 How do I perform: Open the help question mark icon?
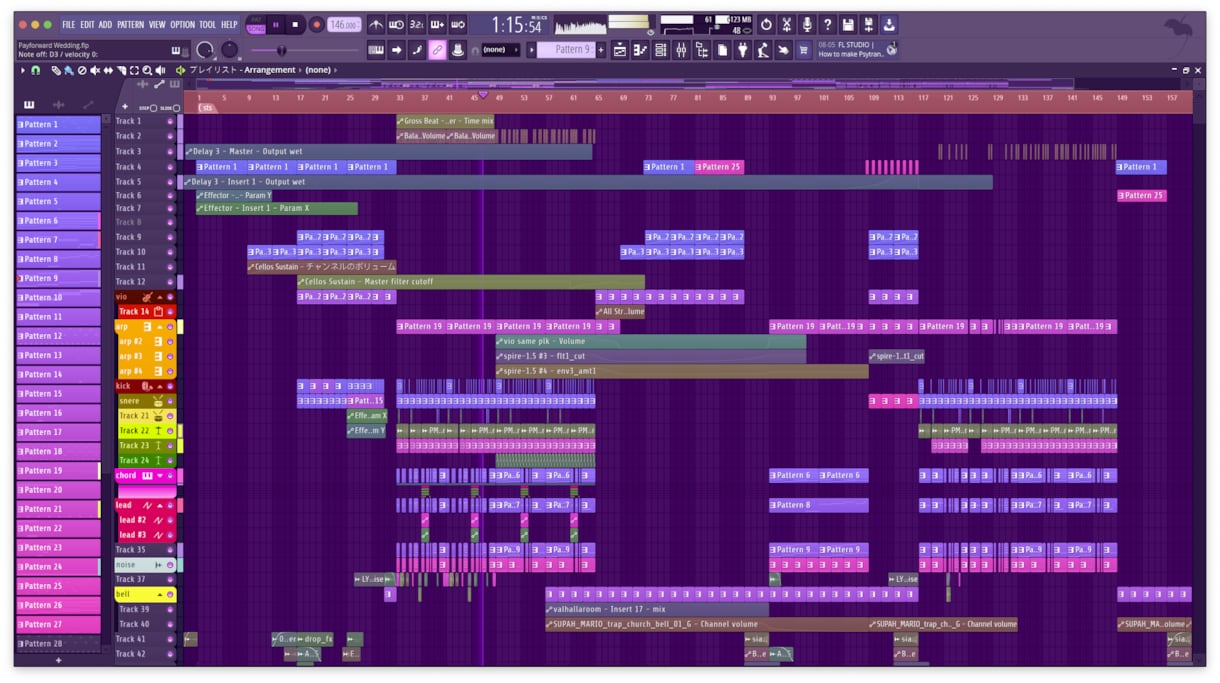pos(827,24)
